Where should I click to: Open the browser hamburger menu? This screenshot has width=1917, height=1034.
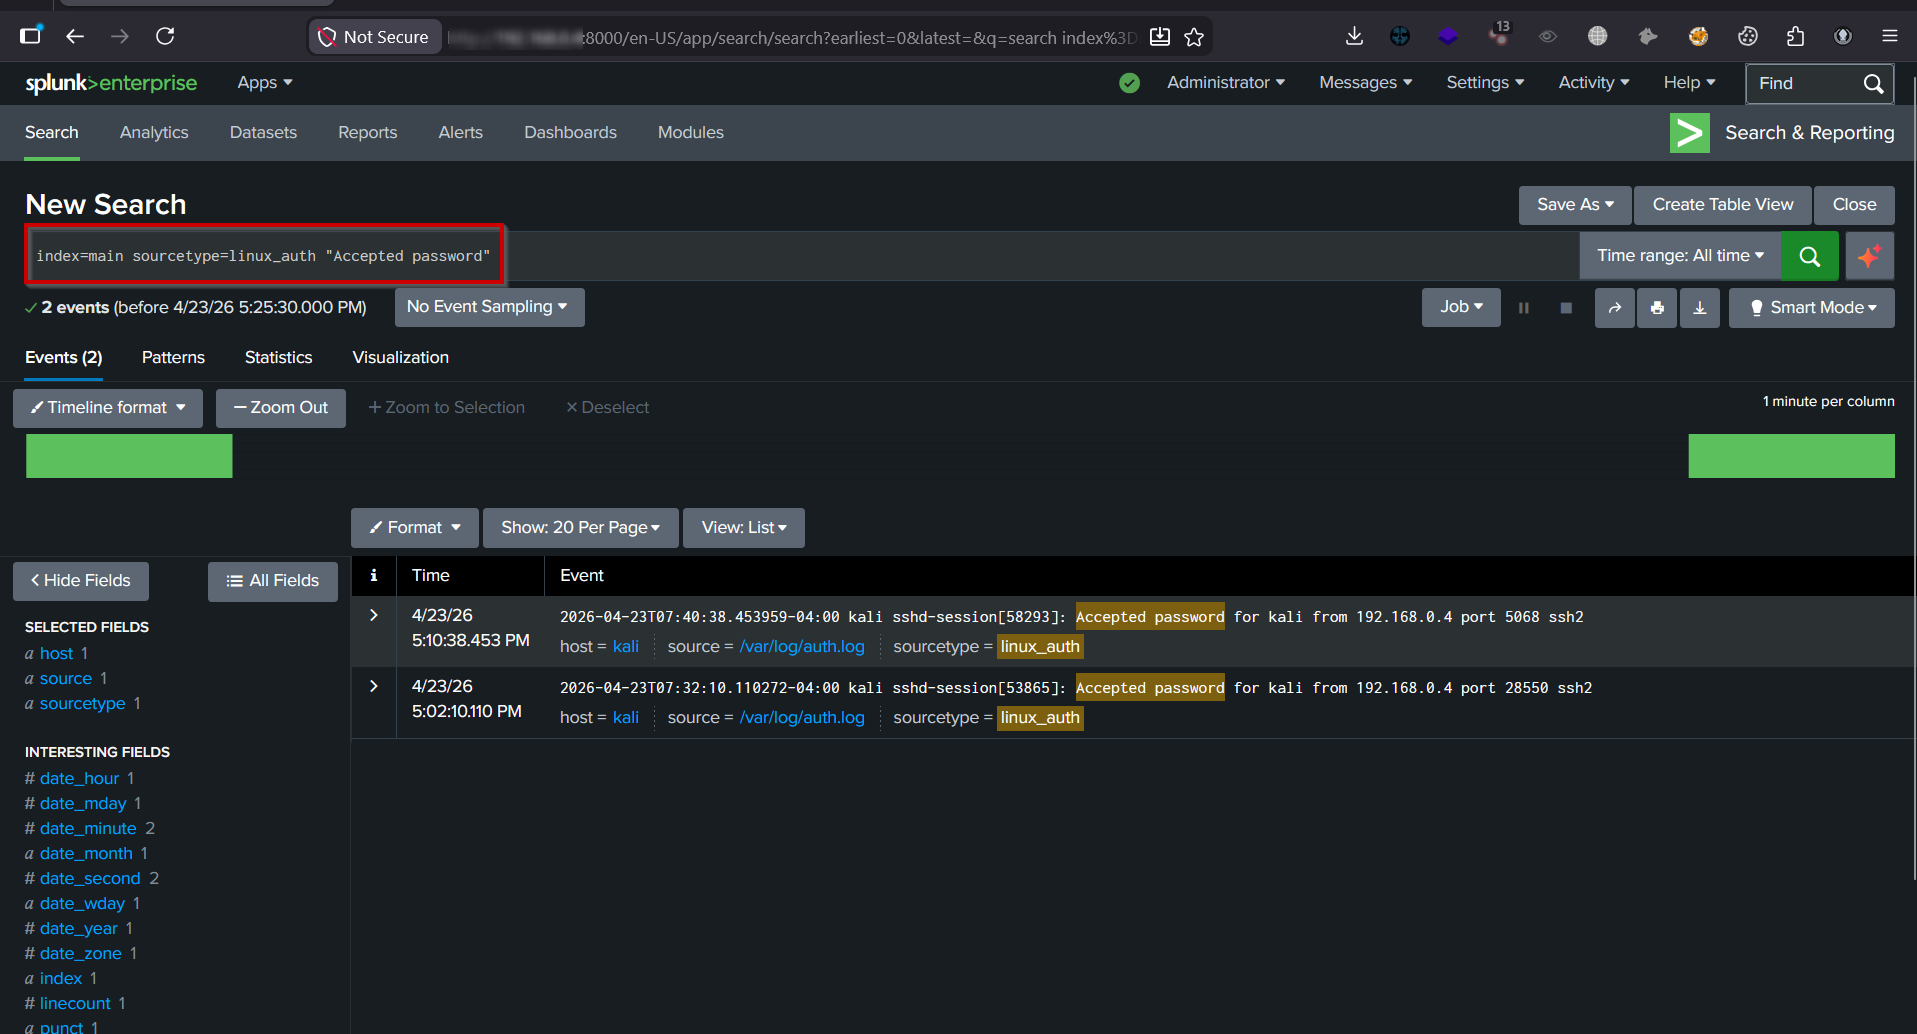[x=1890, y=36]
